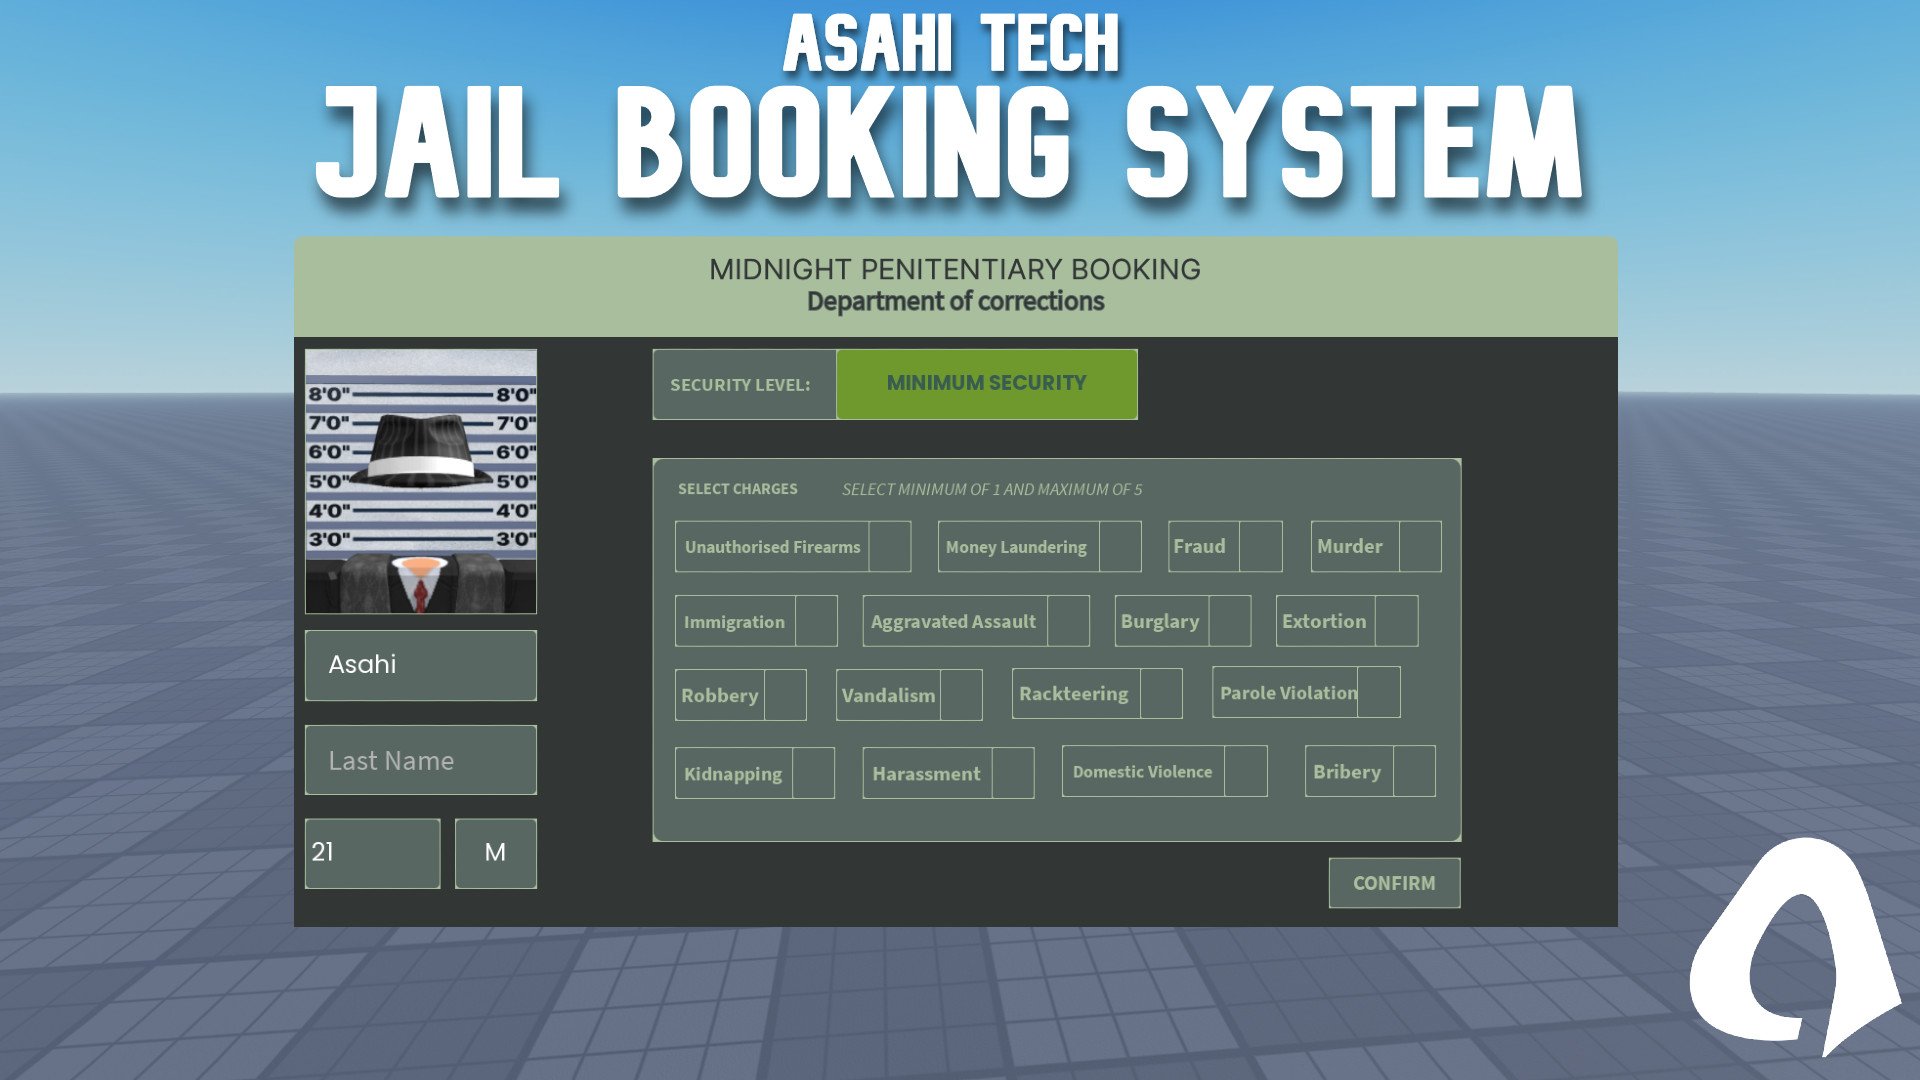
Task: Toggle the Parole Violation checkbox
Action: (x=1379, y=692)
